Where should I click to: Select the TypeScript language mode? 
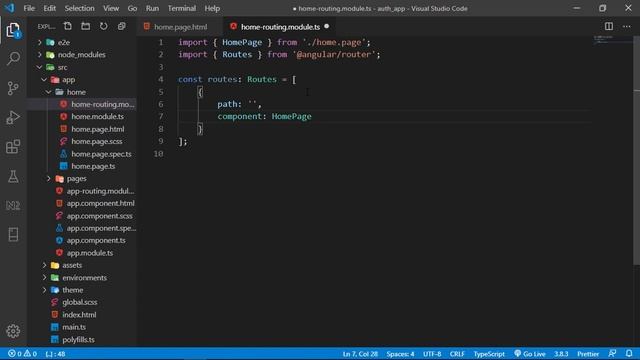coord(489,354)
